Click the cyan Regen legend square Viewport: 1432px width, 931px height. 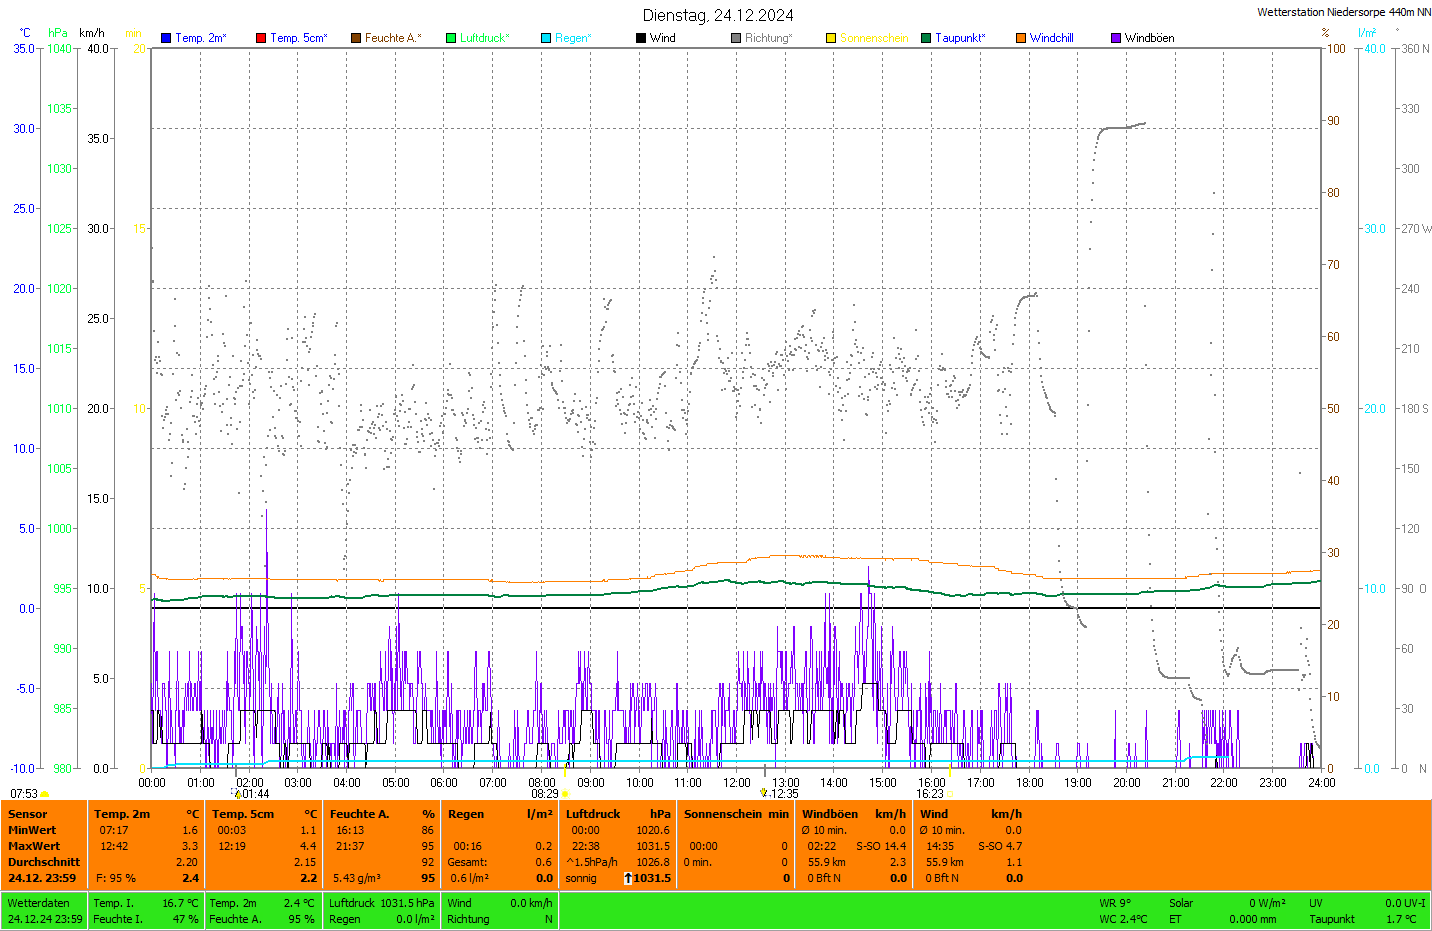(x=546, y=38)
